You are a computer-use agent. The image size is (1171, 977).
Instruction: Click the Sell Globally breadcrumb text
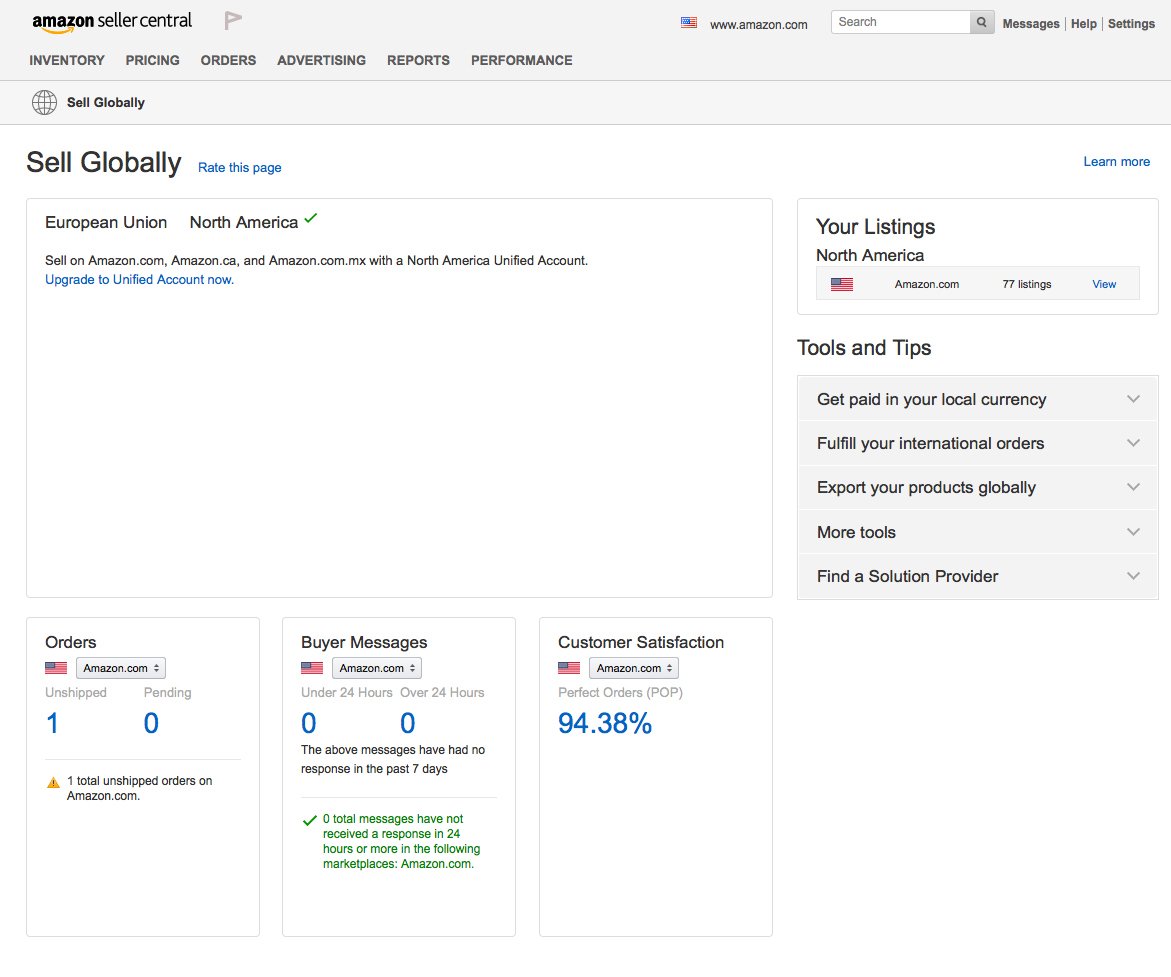point(106,102)
